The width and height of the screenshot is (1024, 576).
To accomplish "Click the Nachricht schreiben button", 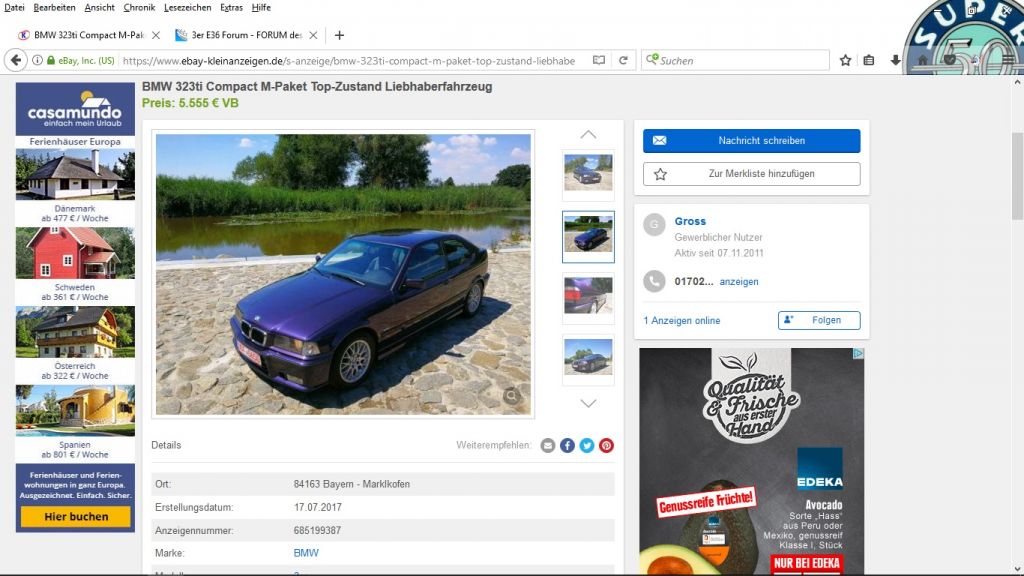I will [751, 141].
